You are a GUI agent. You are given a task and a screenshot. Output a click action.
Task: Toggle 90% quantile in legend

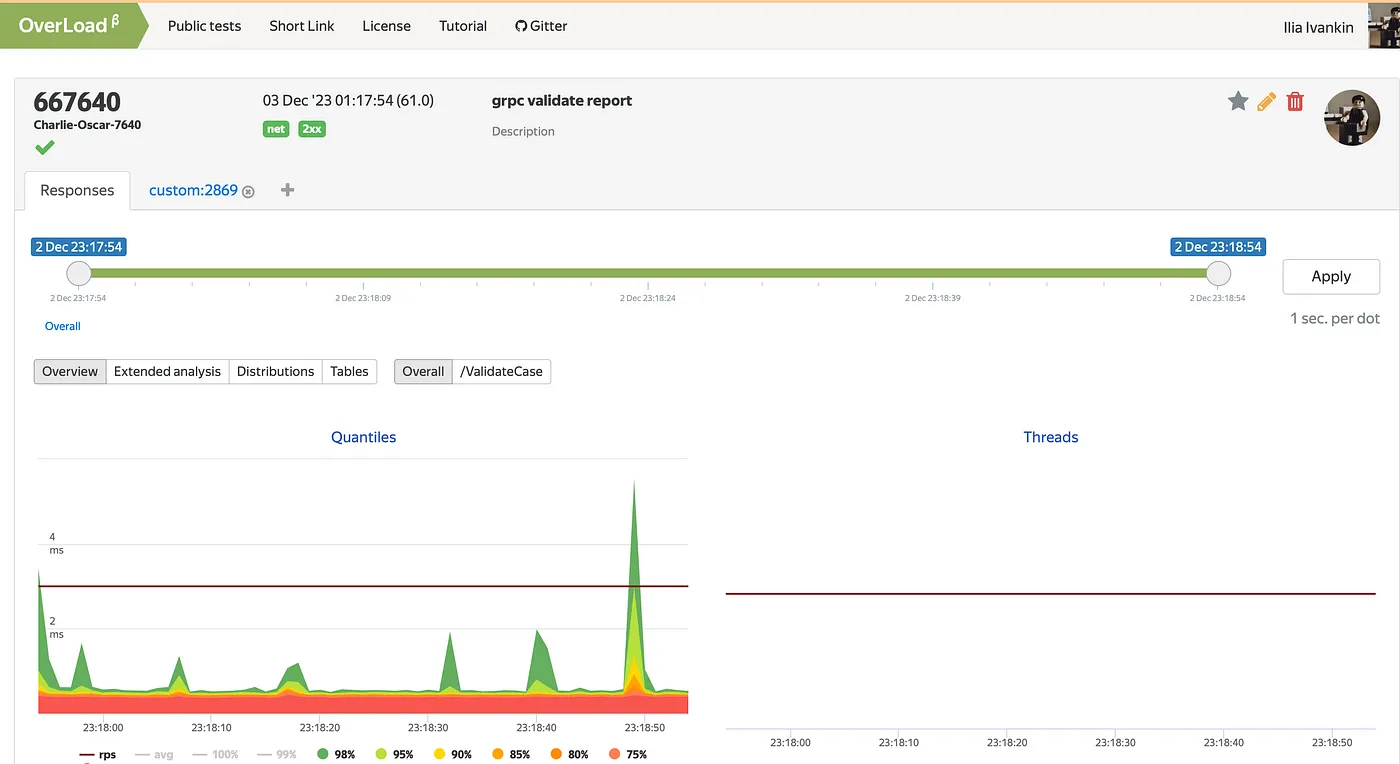coord(452,754)
